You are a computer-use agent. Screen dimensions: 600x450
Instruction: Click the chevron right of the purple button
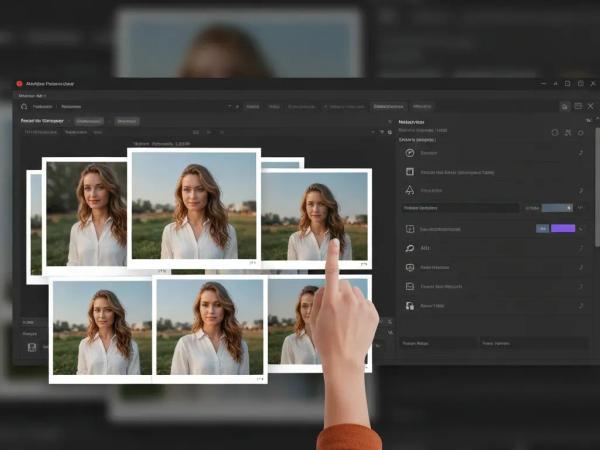click(x=581, y=228)
